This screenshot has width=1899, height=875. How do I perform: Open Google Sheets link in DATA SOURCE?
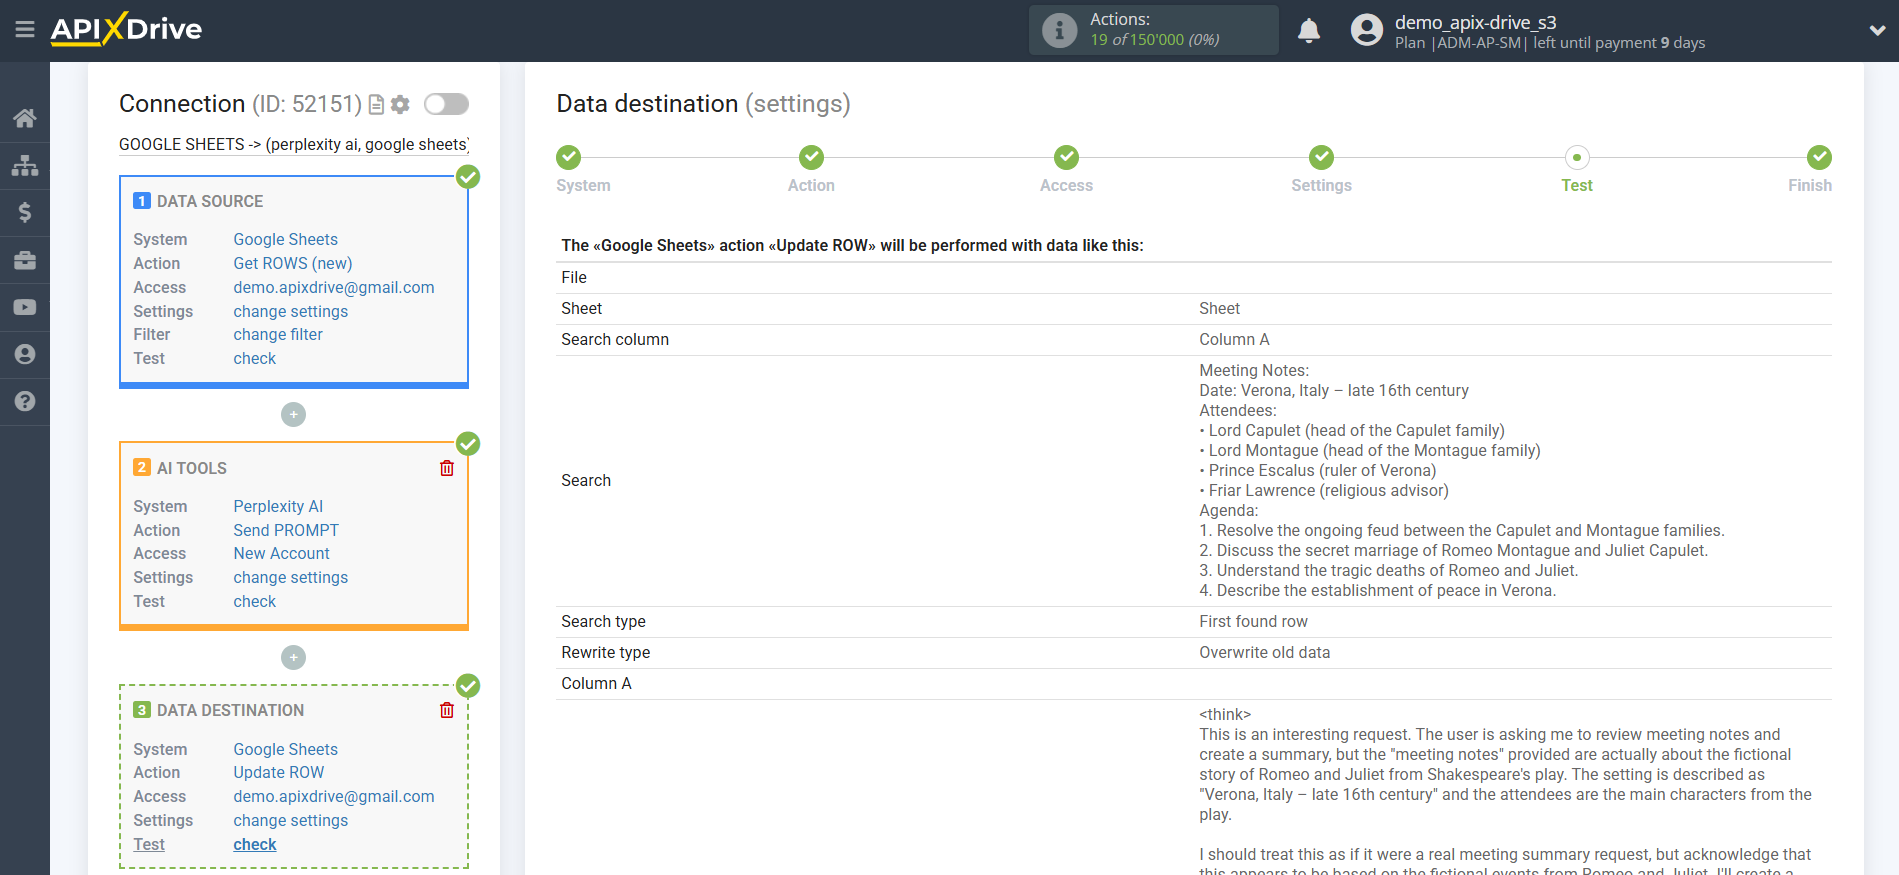click(x=285, y=239)
